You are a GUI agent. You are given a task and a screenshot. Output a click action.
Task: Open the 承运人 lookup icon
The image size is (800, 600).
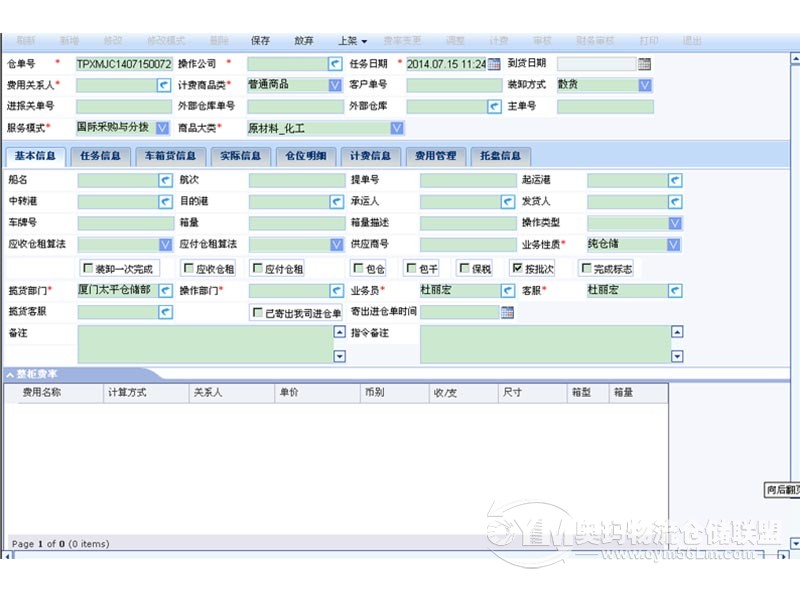click(508, 202)
